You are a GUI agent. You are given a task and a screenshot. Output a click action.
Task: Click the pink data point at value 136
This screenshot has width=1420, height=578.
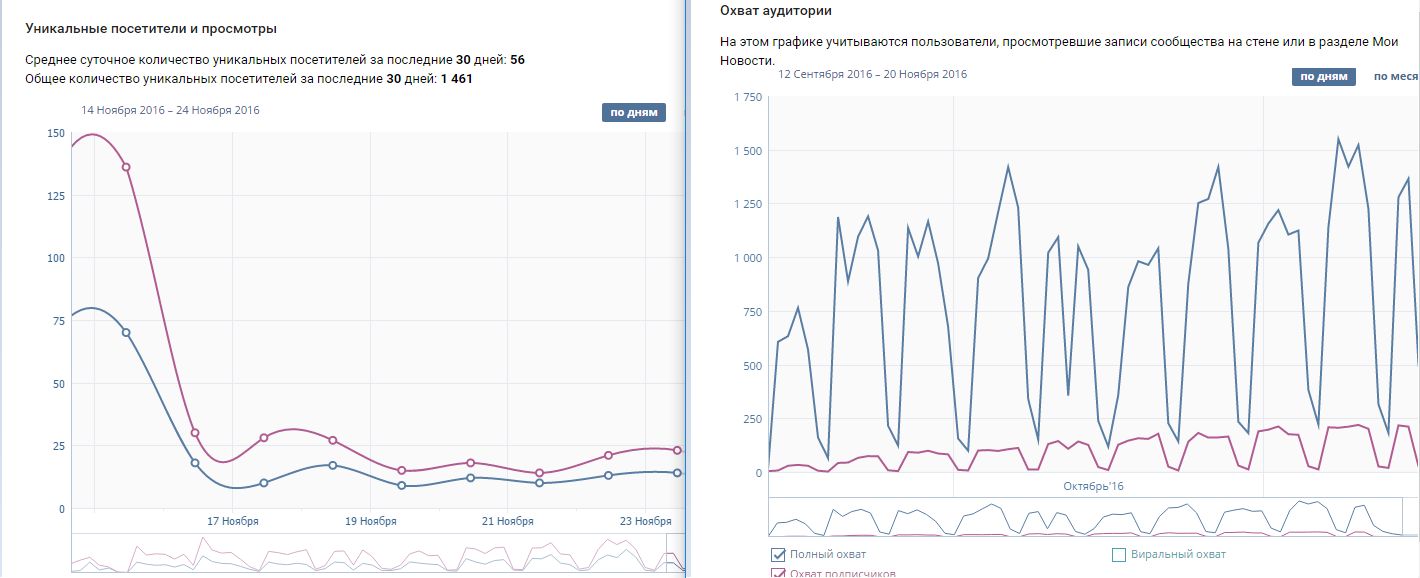[x=126, y=167]
